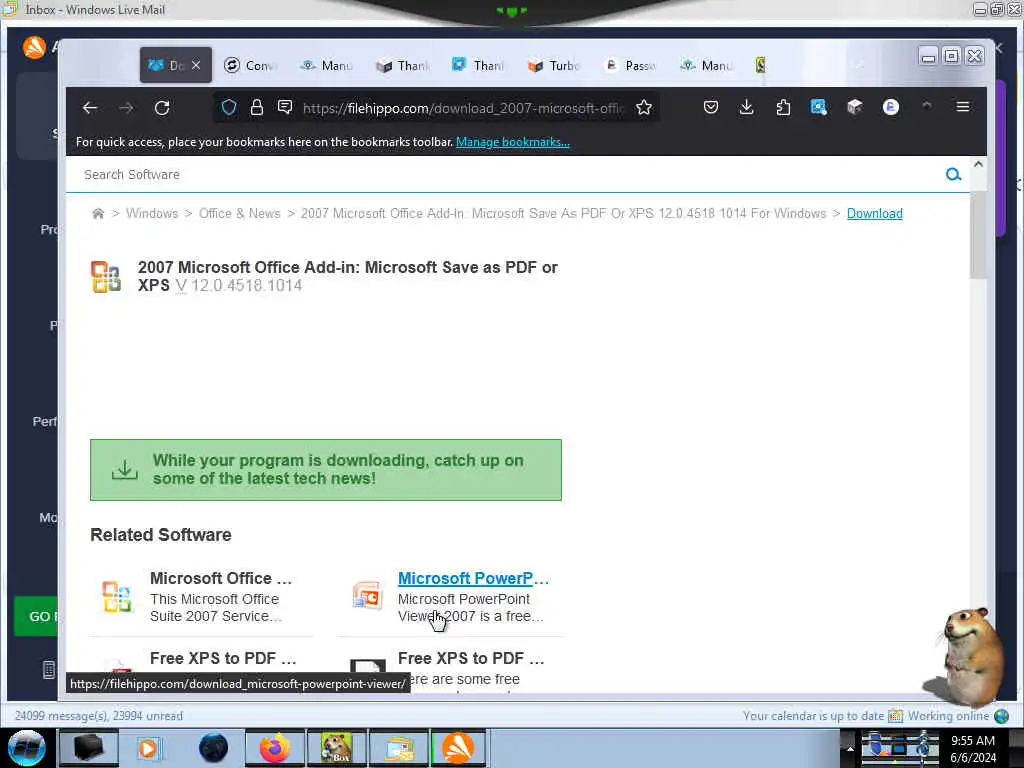Click the Microsoft Office Add-in logo icon
The height and width of the screenshot is (768, 1024).
pos(106,276)
